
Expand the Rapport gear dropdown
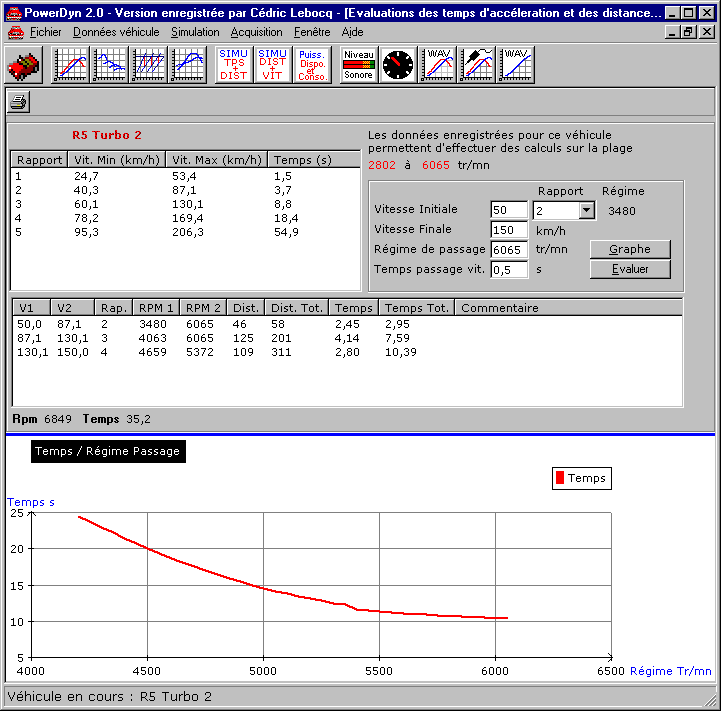586,211
